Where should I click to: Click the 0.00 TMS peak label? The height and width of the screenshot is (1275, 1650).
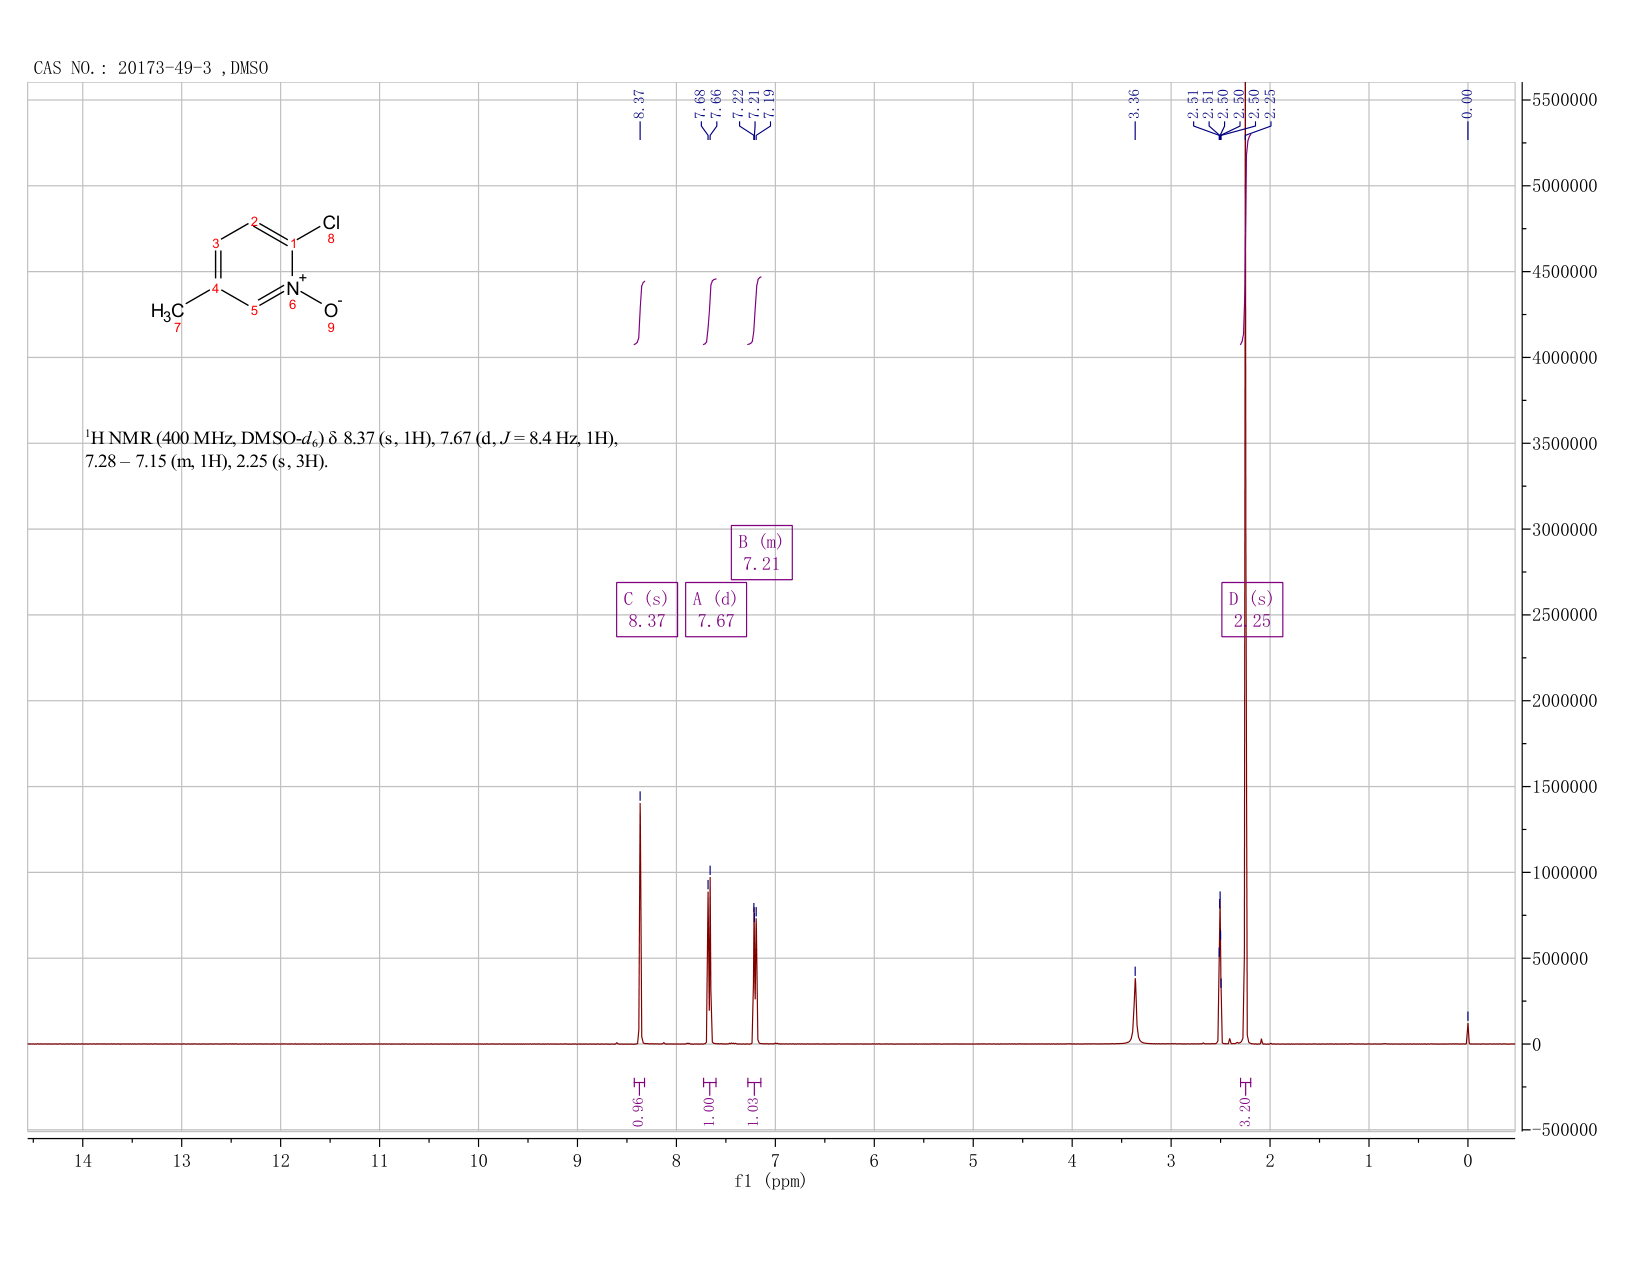pos(1467,103)
